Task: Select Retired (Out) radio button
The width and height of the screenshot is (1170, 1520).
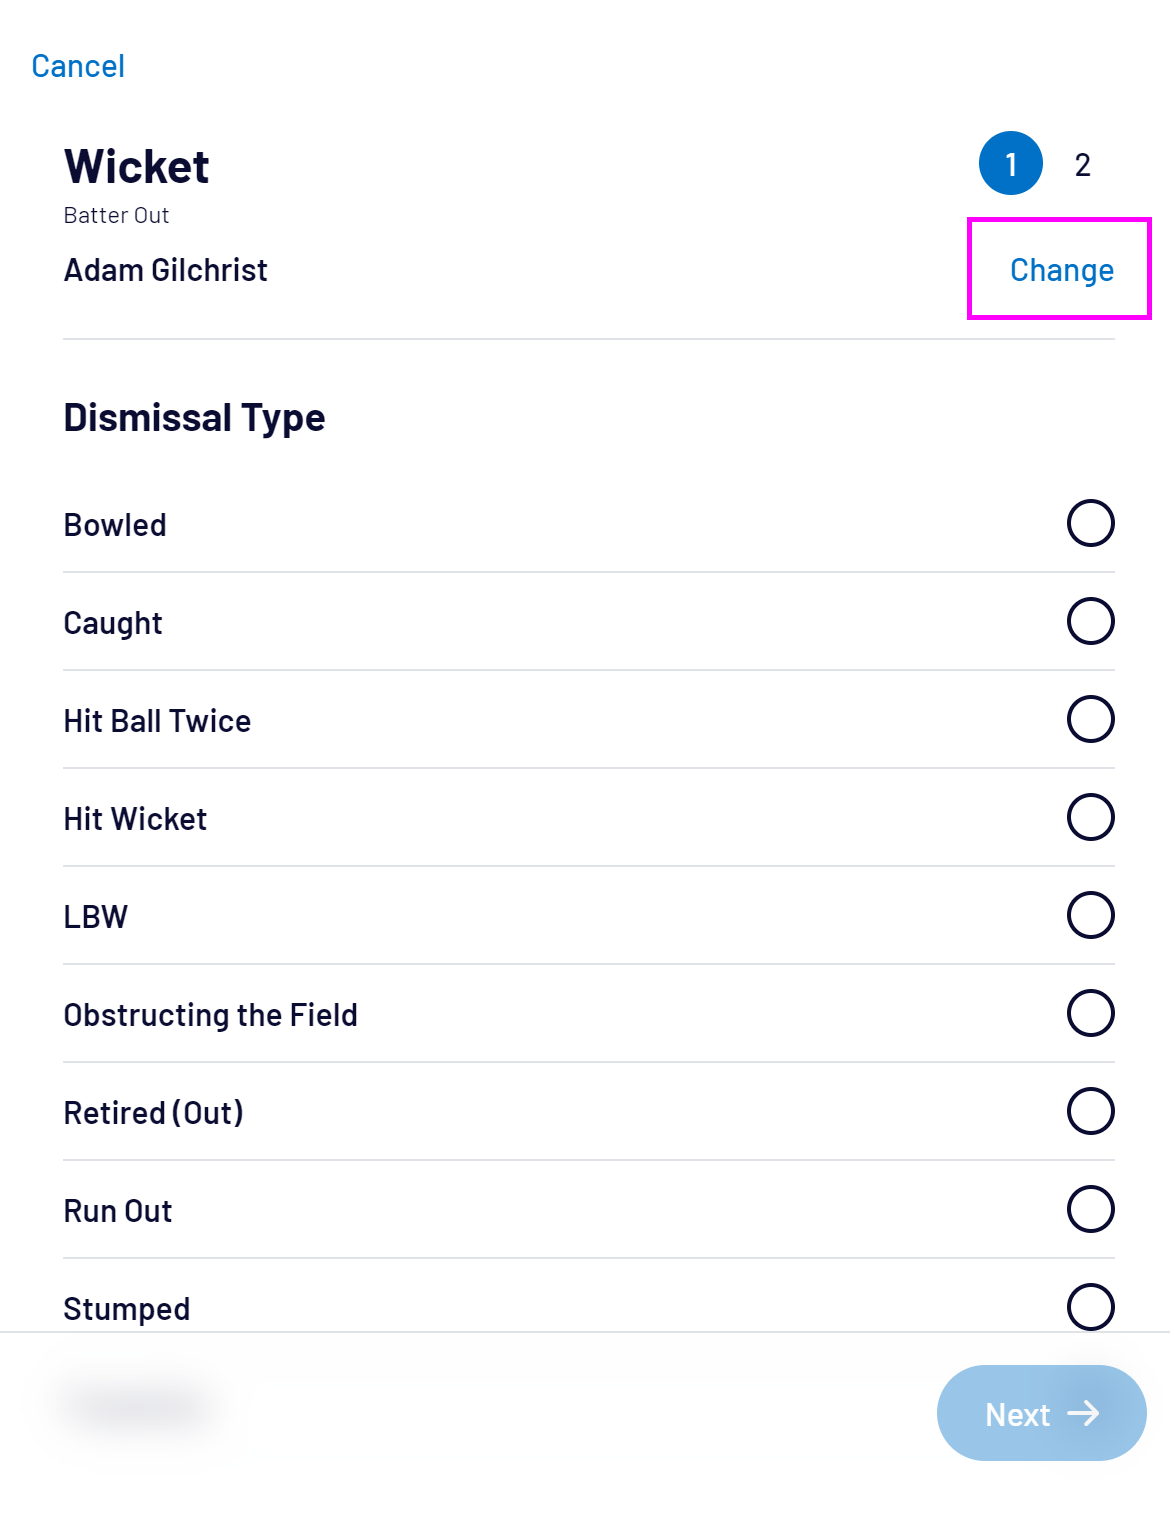Action: (1090, 1111)
